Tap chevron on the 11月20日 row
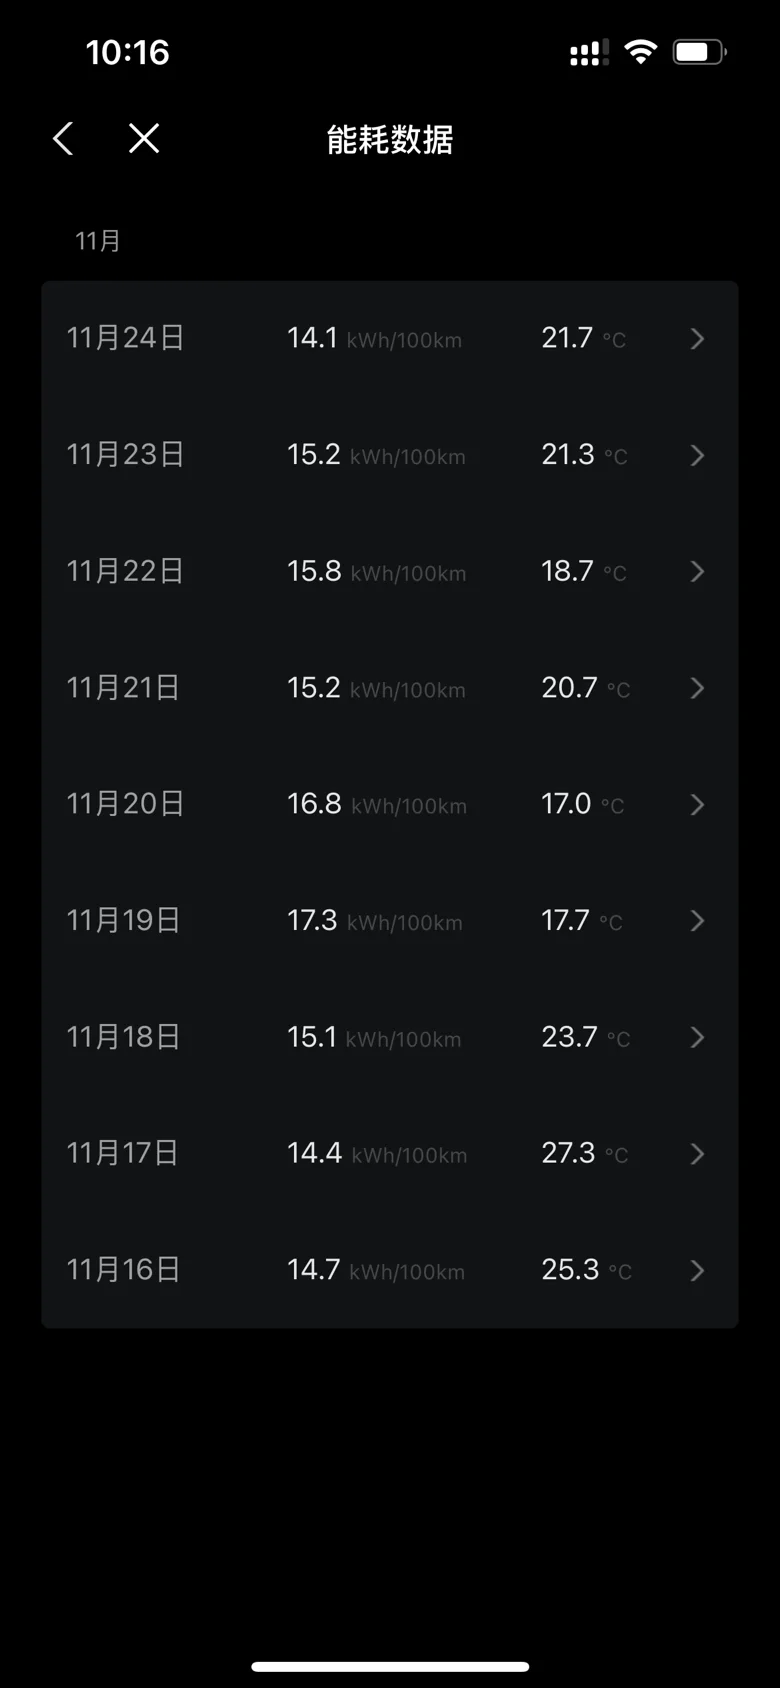Image resolution: width=780 pixels, height=1688 pixels. point(698,805)
